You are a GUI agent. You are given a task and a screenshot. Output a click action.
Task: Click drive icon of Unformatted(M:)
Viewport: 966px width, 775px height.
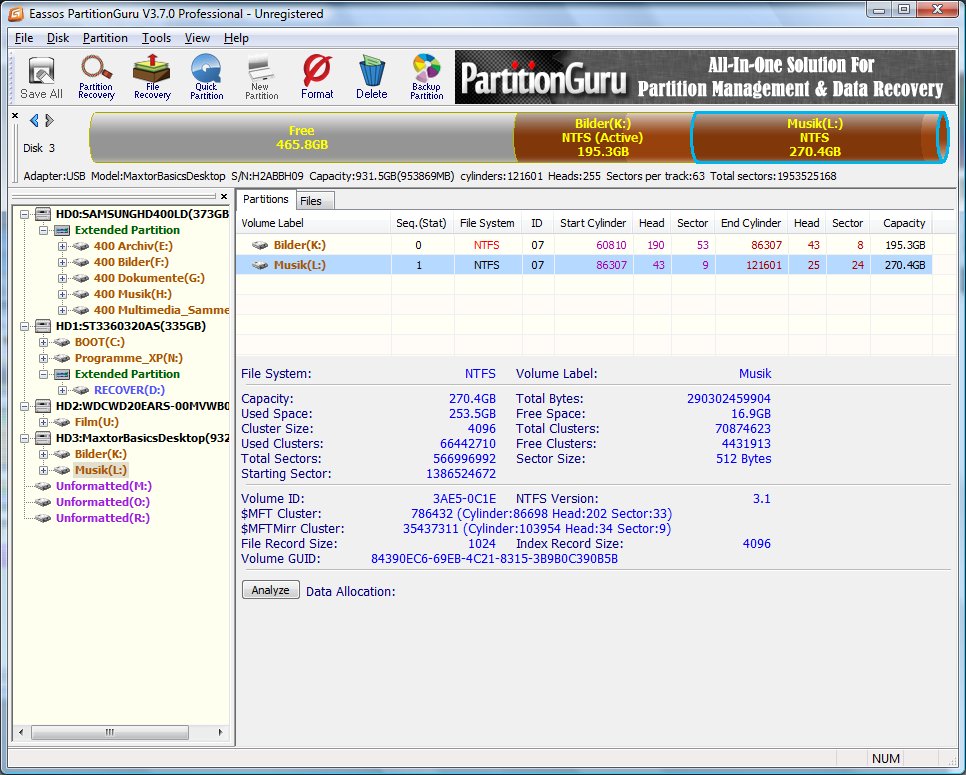[43, 486]
